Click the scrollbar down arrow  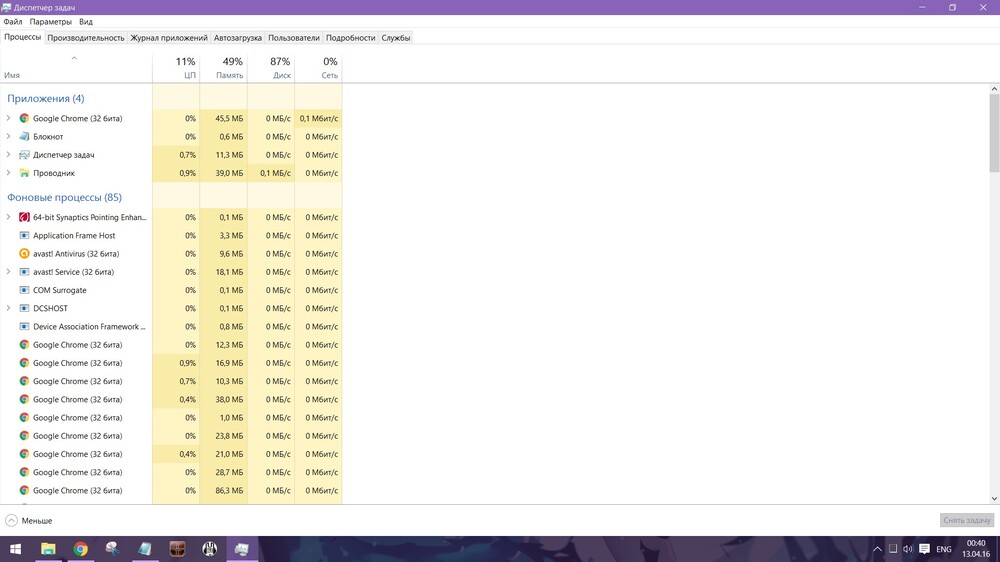(994, 499)
